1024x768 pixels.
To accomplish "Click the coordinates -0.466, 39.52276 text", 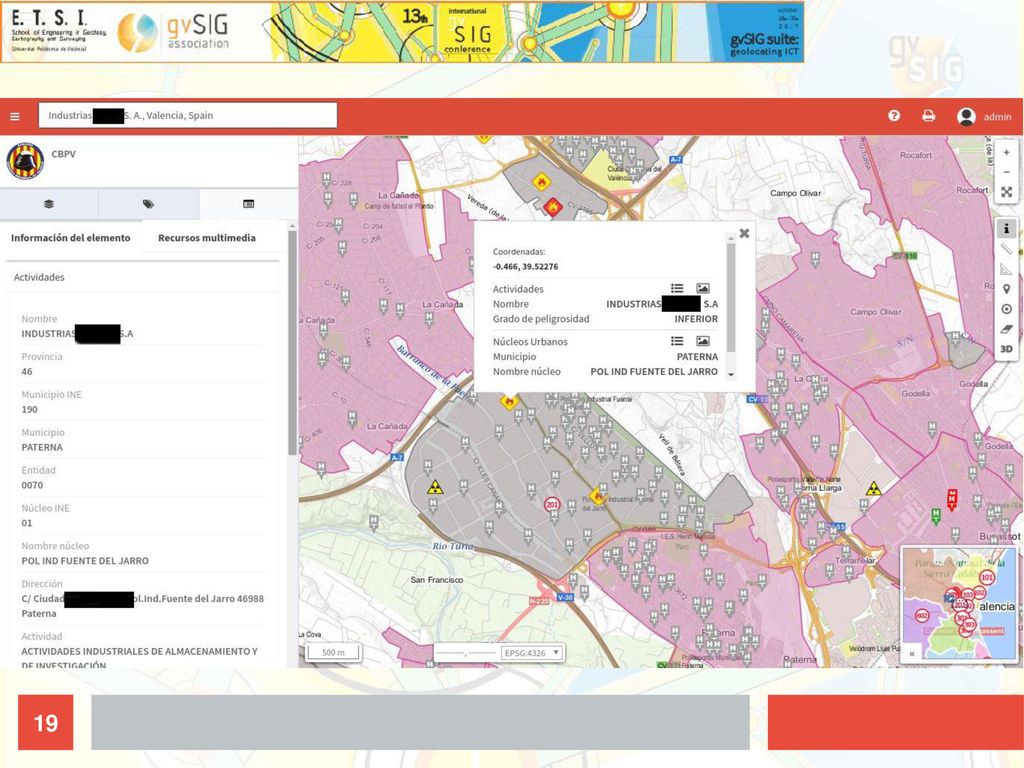I will [525, 266].
